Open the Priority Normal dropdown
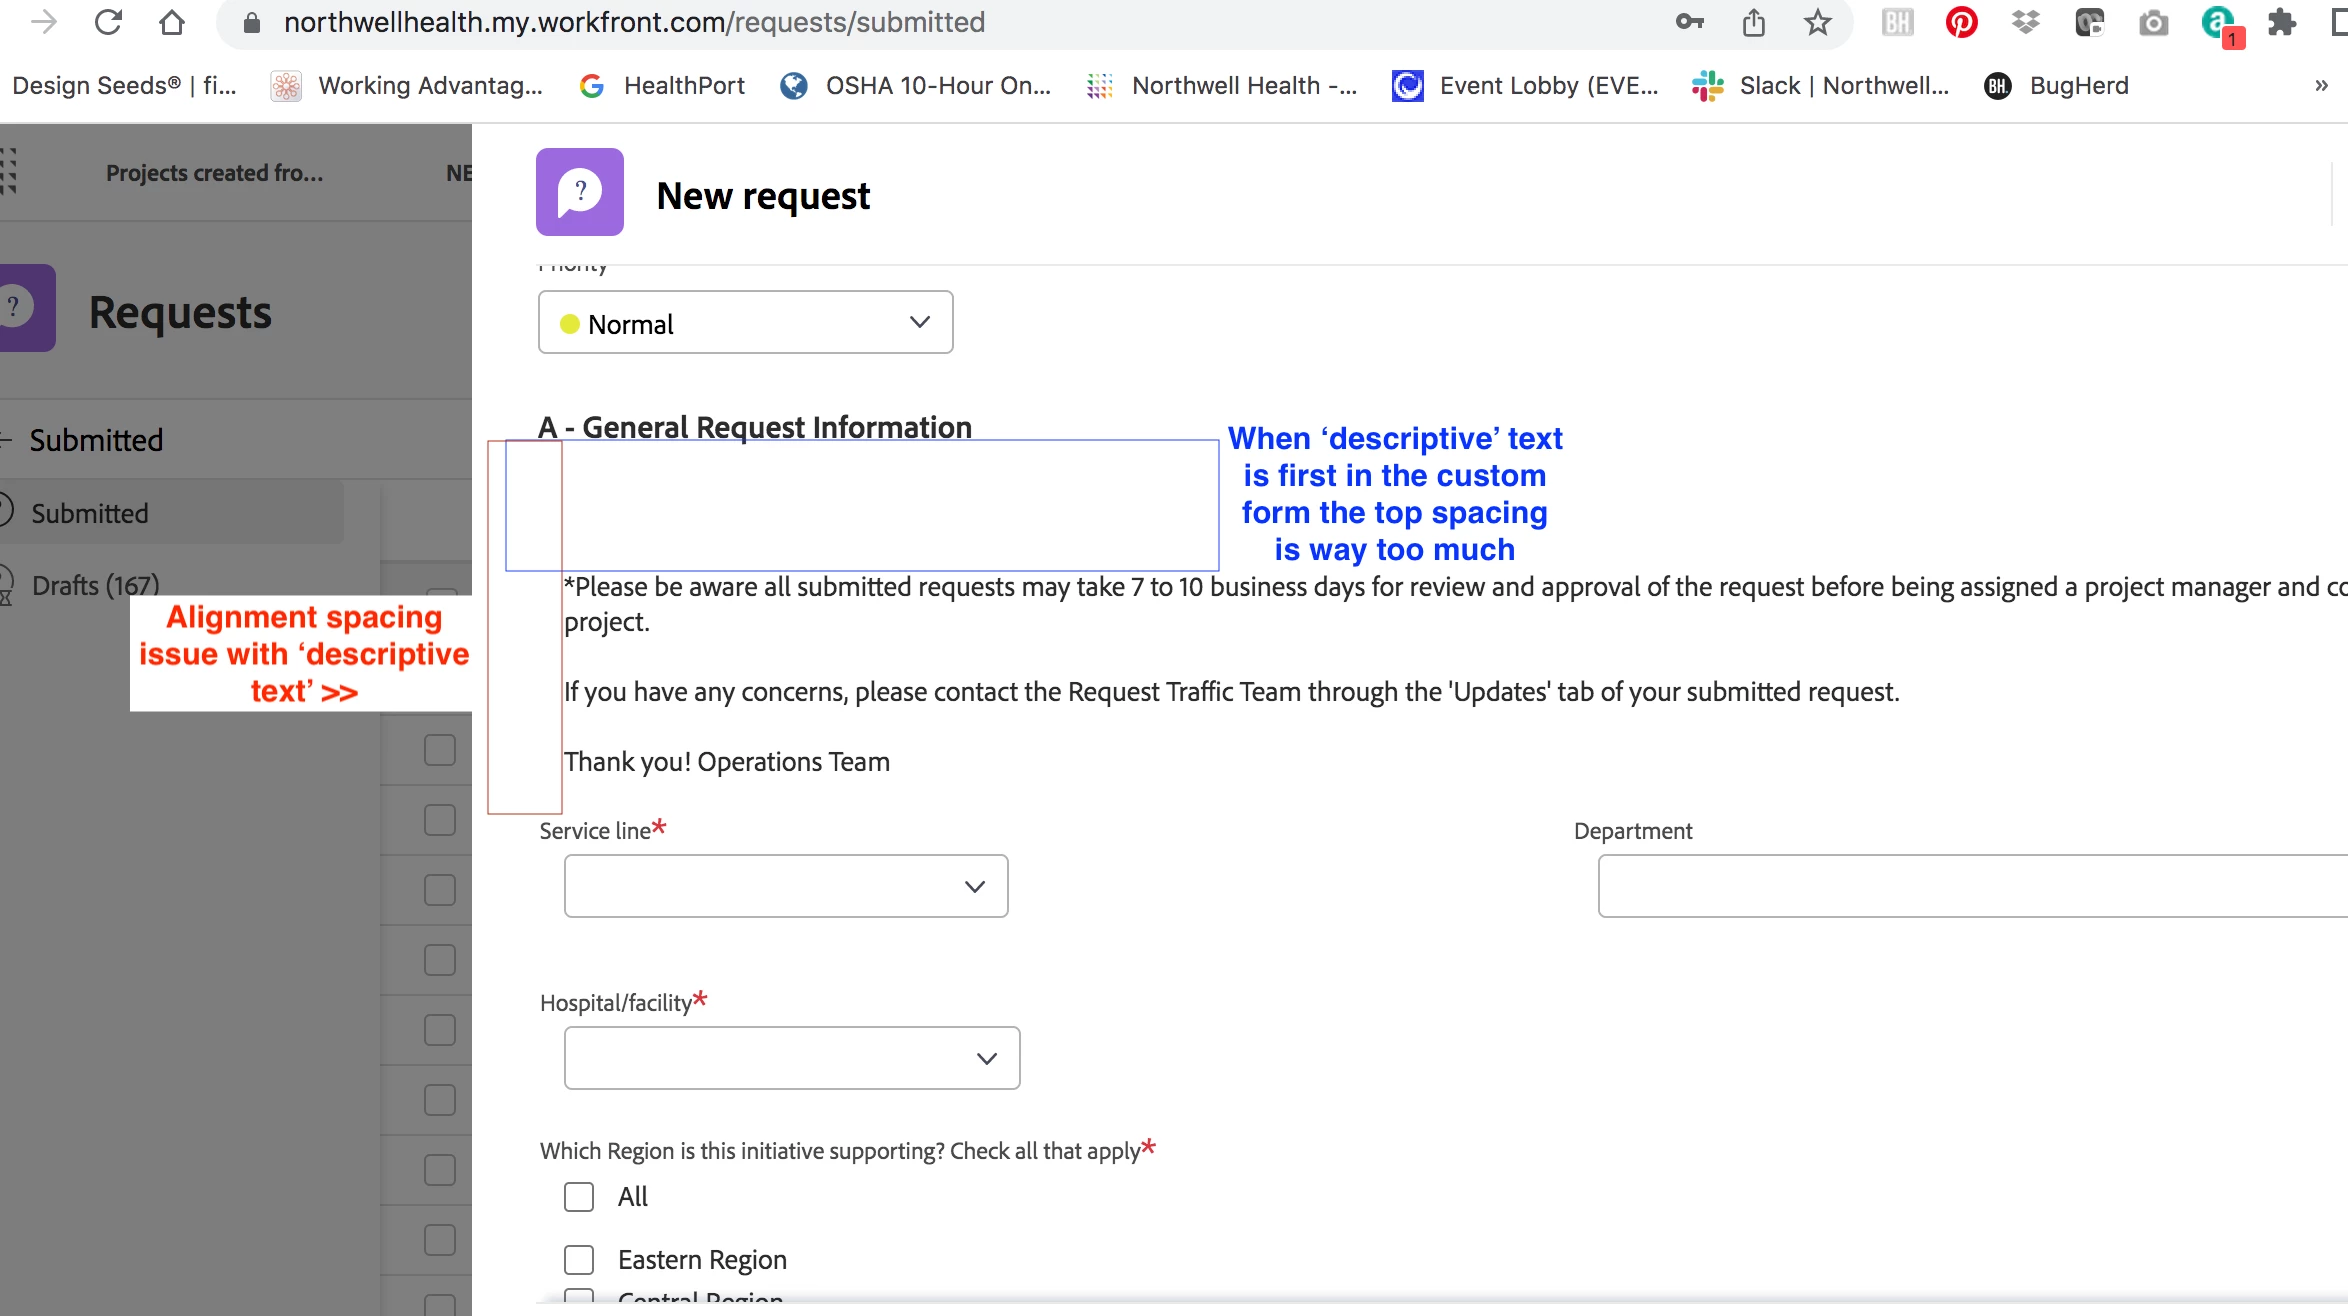Viewport: 2348px width, 1316px height. (x=745, y=323)
